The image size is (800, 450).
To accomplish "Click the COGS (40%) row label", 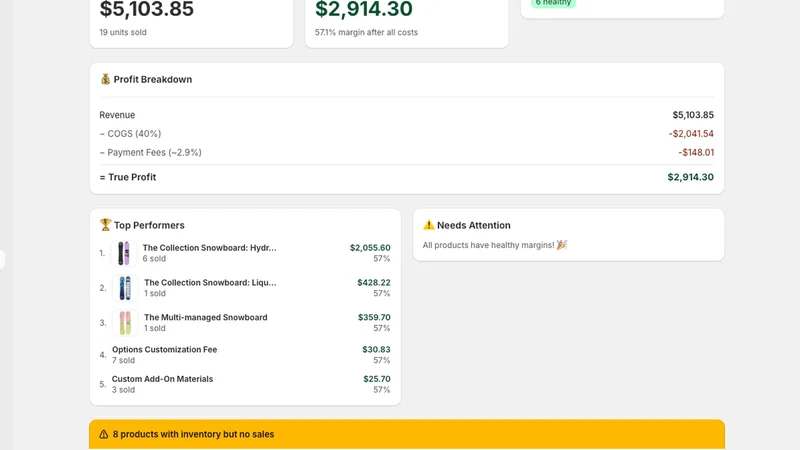I will coord(130,134).
